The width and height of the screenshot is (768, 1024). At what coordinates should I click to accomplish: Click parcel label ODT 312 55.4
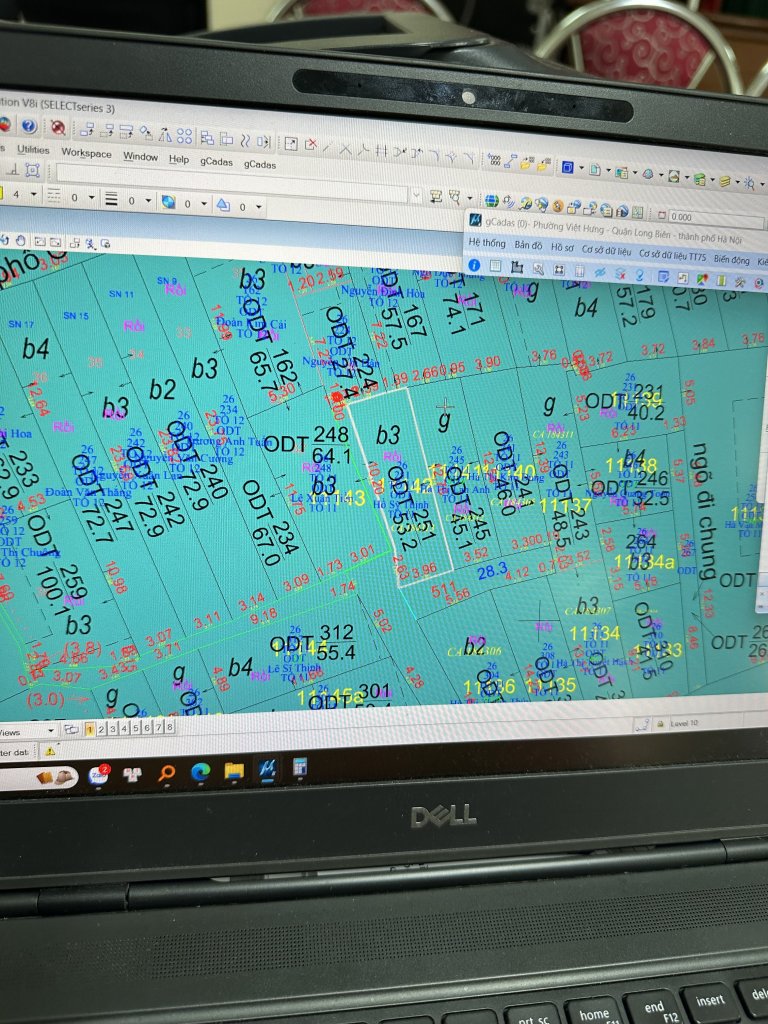click(312, 643)
